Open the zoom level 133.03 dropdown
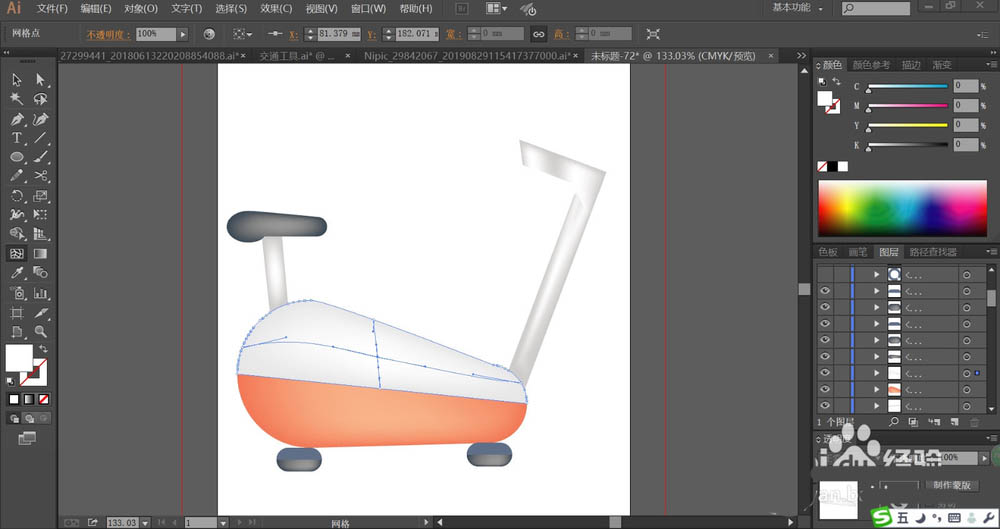The height and width of the screenshot is (529, 1000). 145,523
